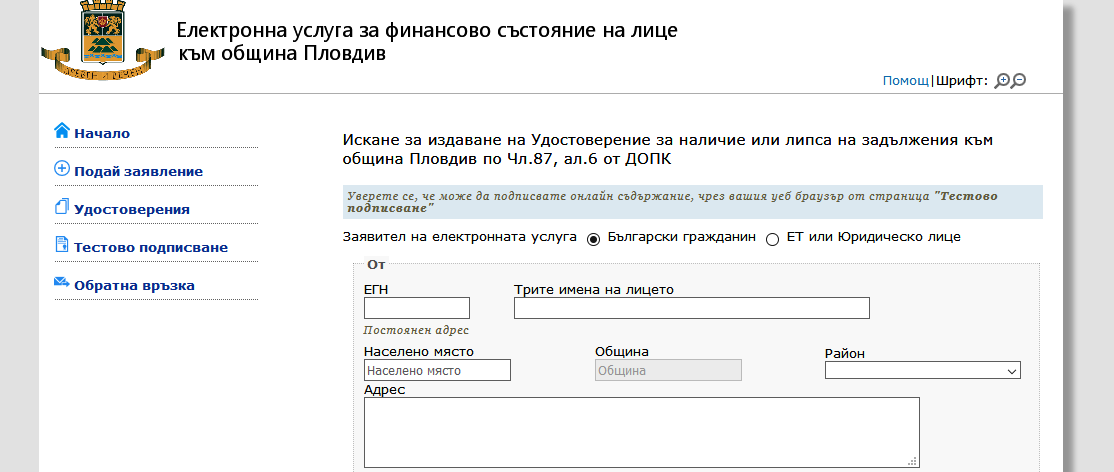Go to the Удостоверения menu item

(132, 210)
